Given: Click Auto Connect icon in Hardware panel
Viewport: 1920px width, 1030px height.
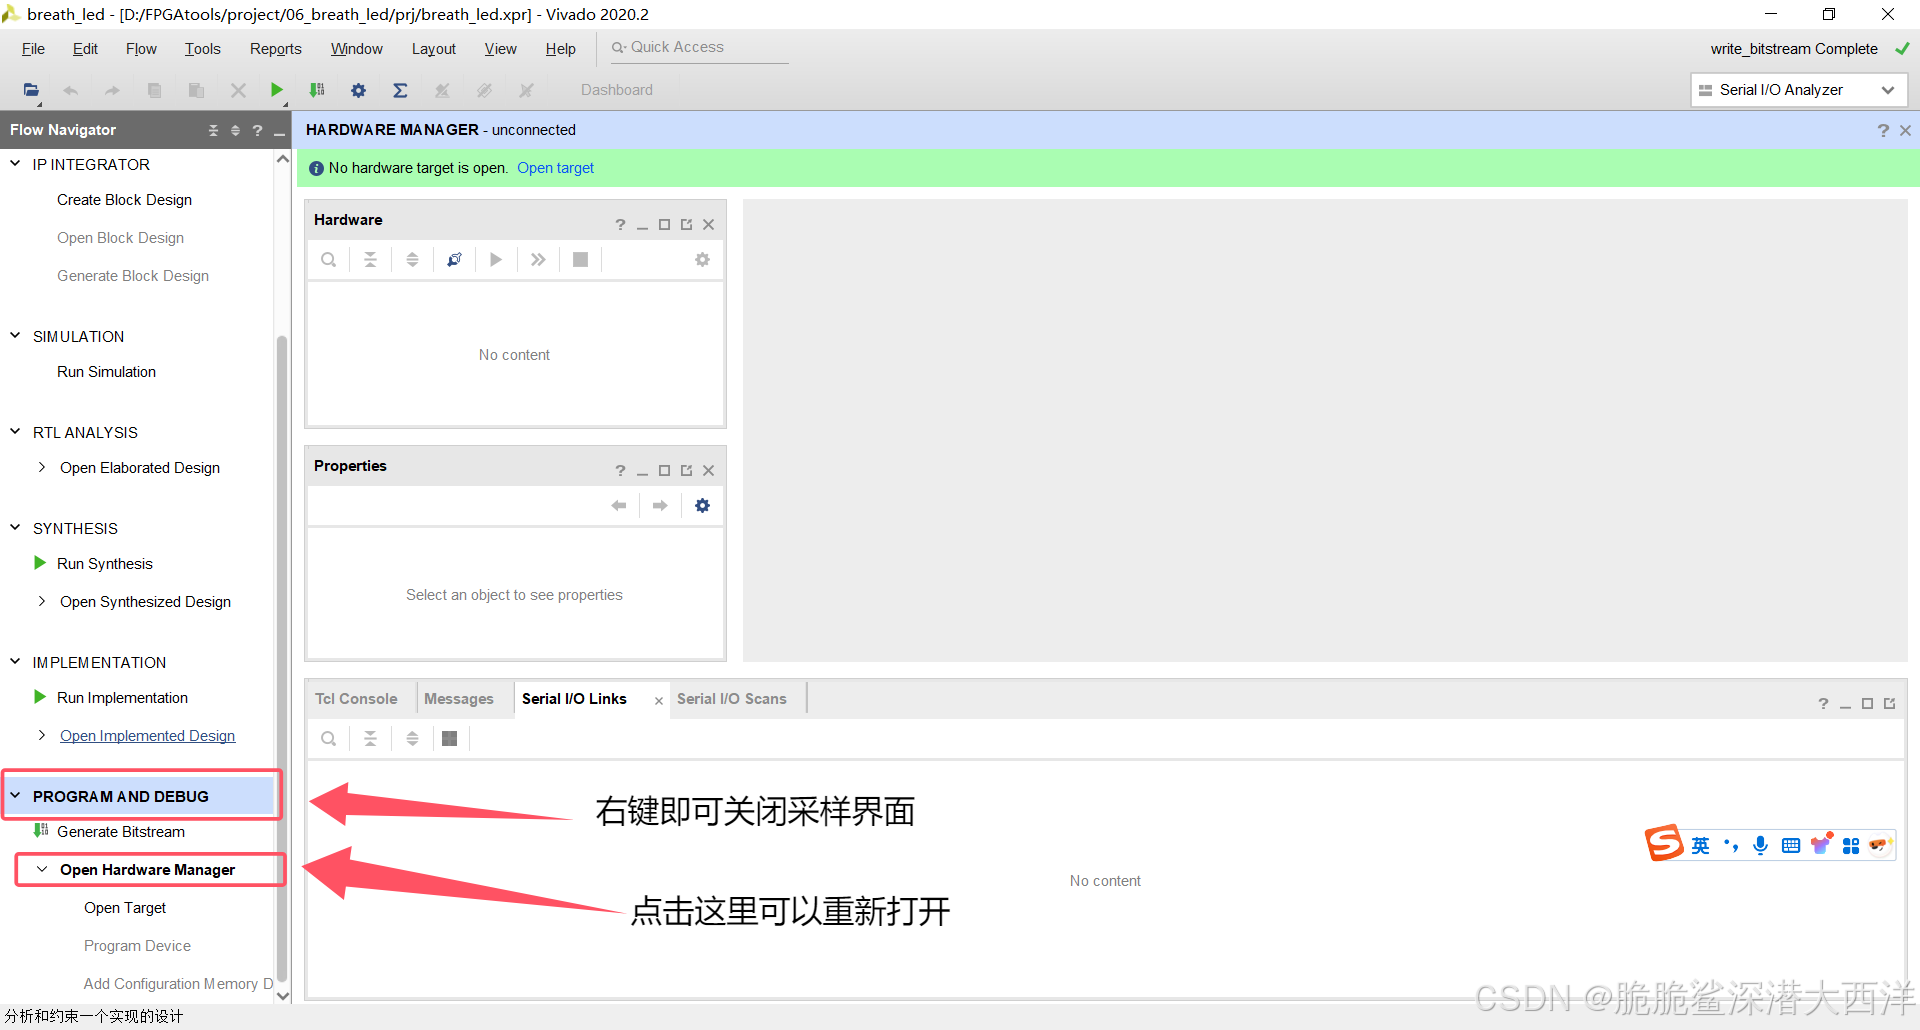Looking at the screenshot, I should point(454,260).
